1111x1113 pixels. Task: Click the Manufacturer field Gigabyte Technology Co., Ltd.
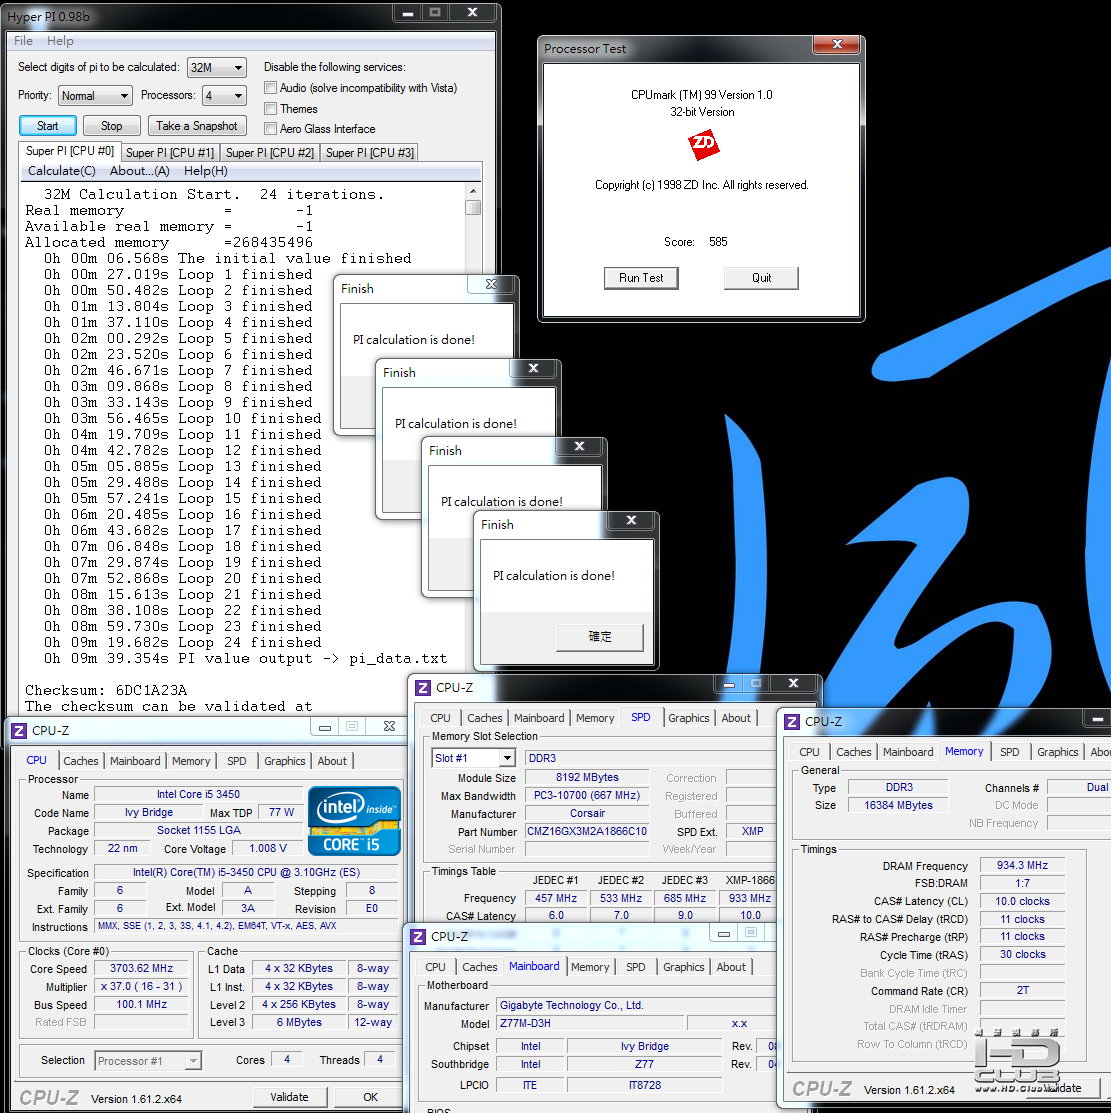(636, 1005)
